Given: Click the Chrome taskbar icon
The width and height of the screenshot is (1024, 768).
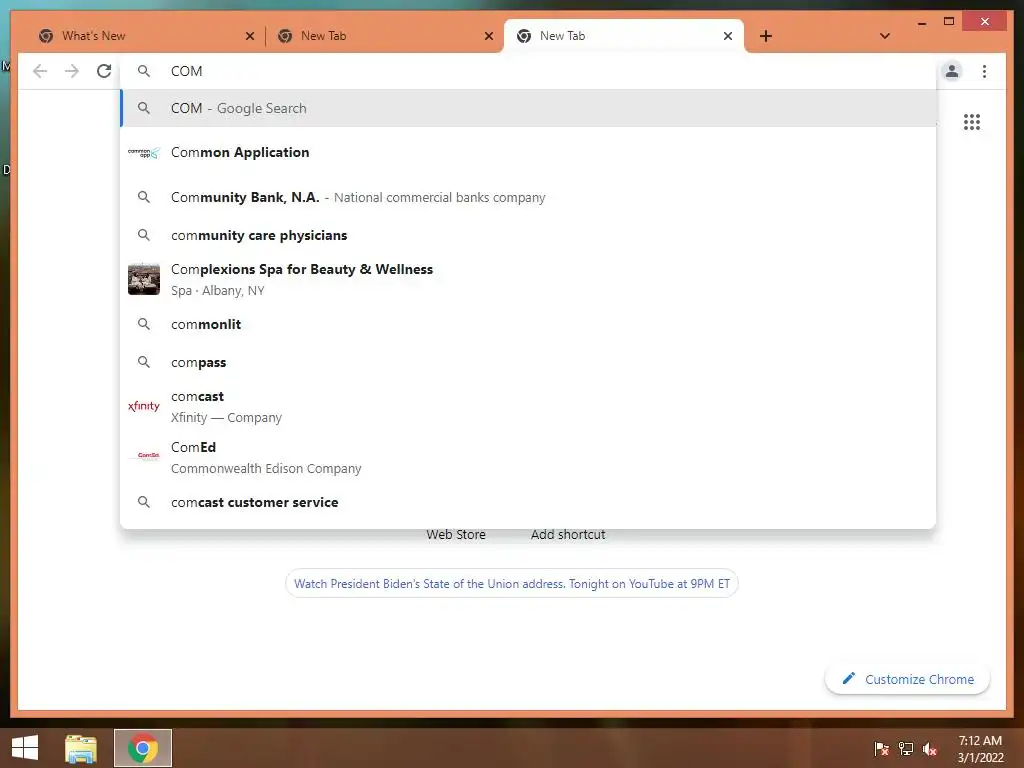Looking at the screenshot, I should [143, 748].
